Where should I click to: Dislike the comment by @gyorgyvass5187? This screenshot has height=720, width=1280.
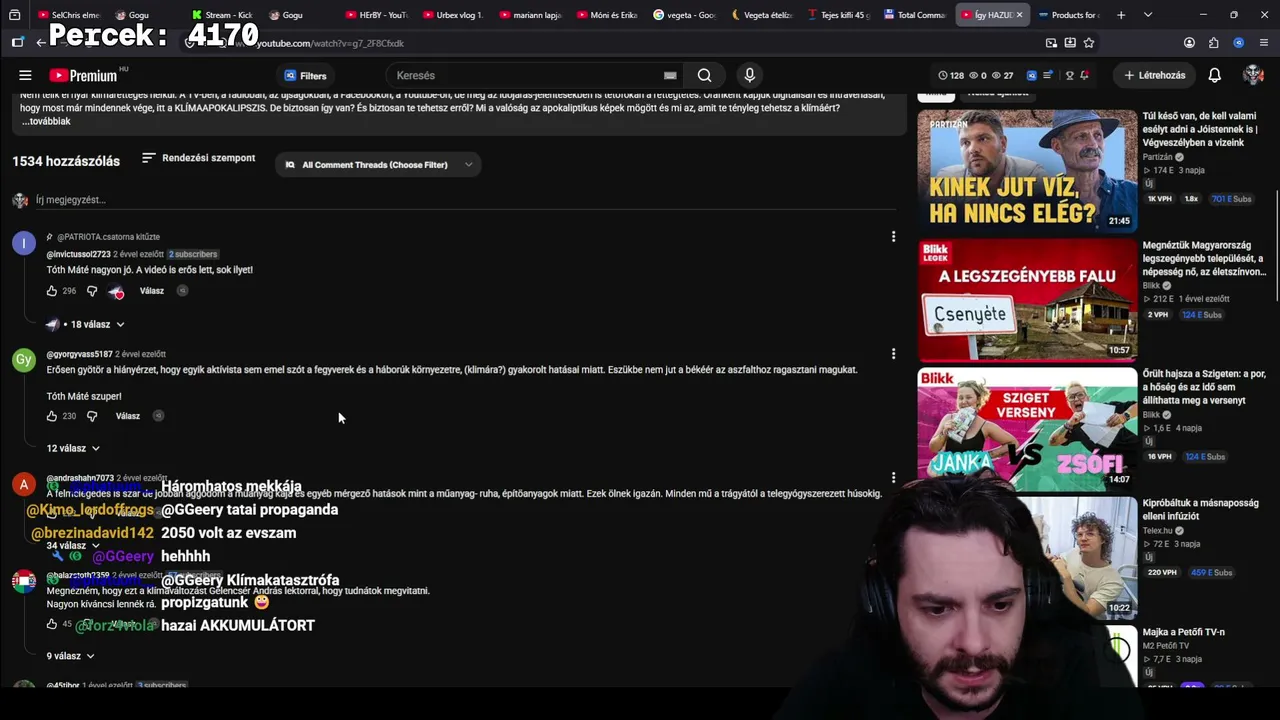tap(92, 416)
